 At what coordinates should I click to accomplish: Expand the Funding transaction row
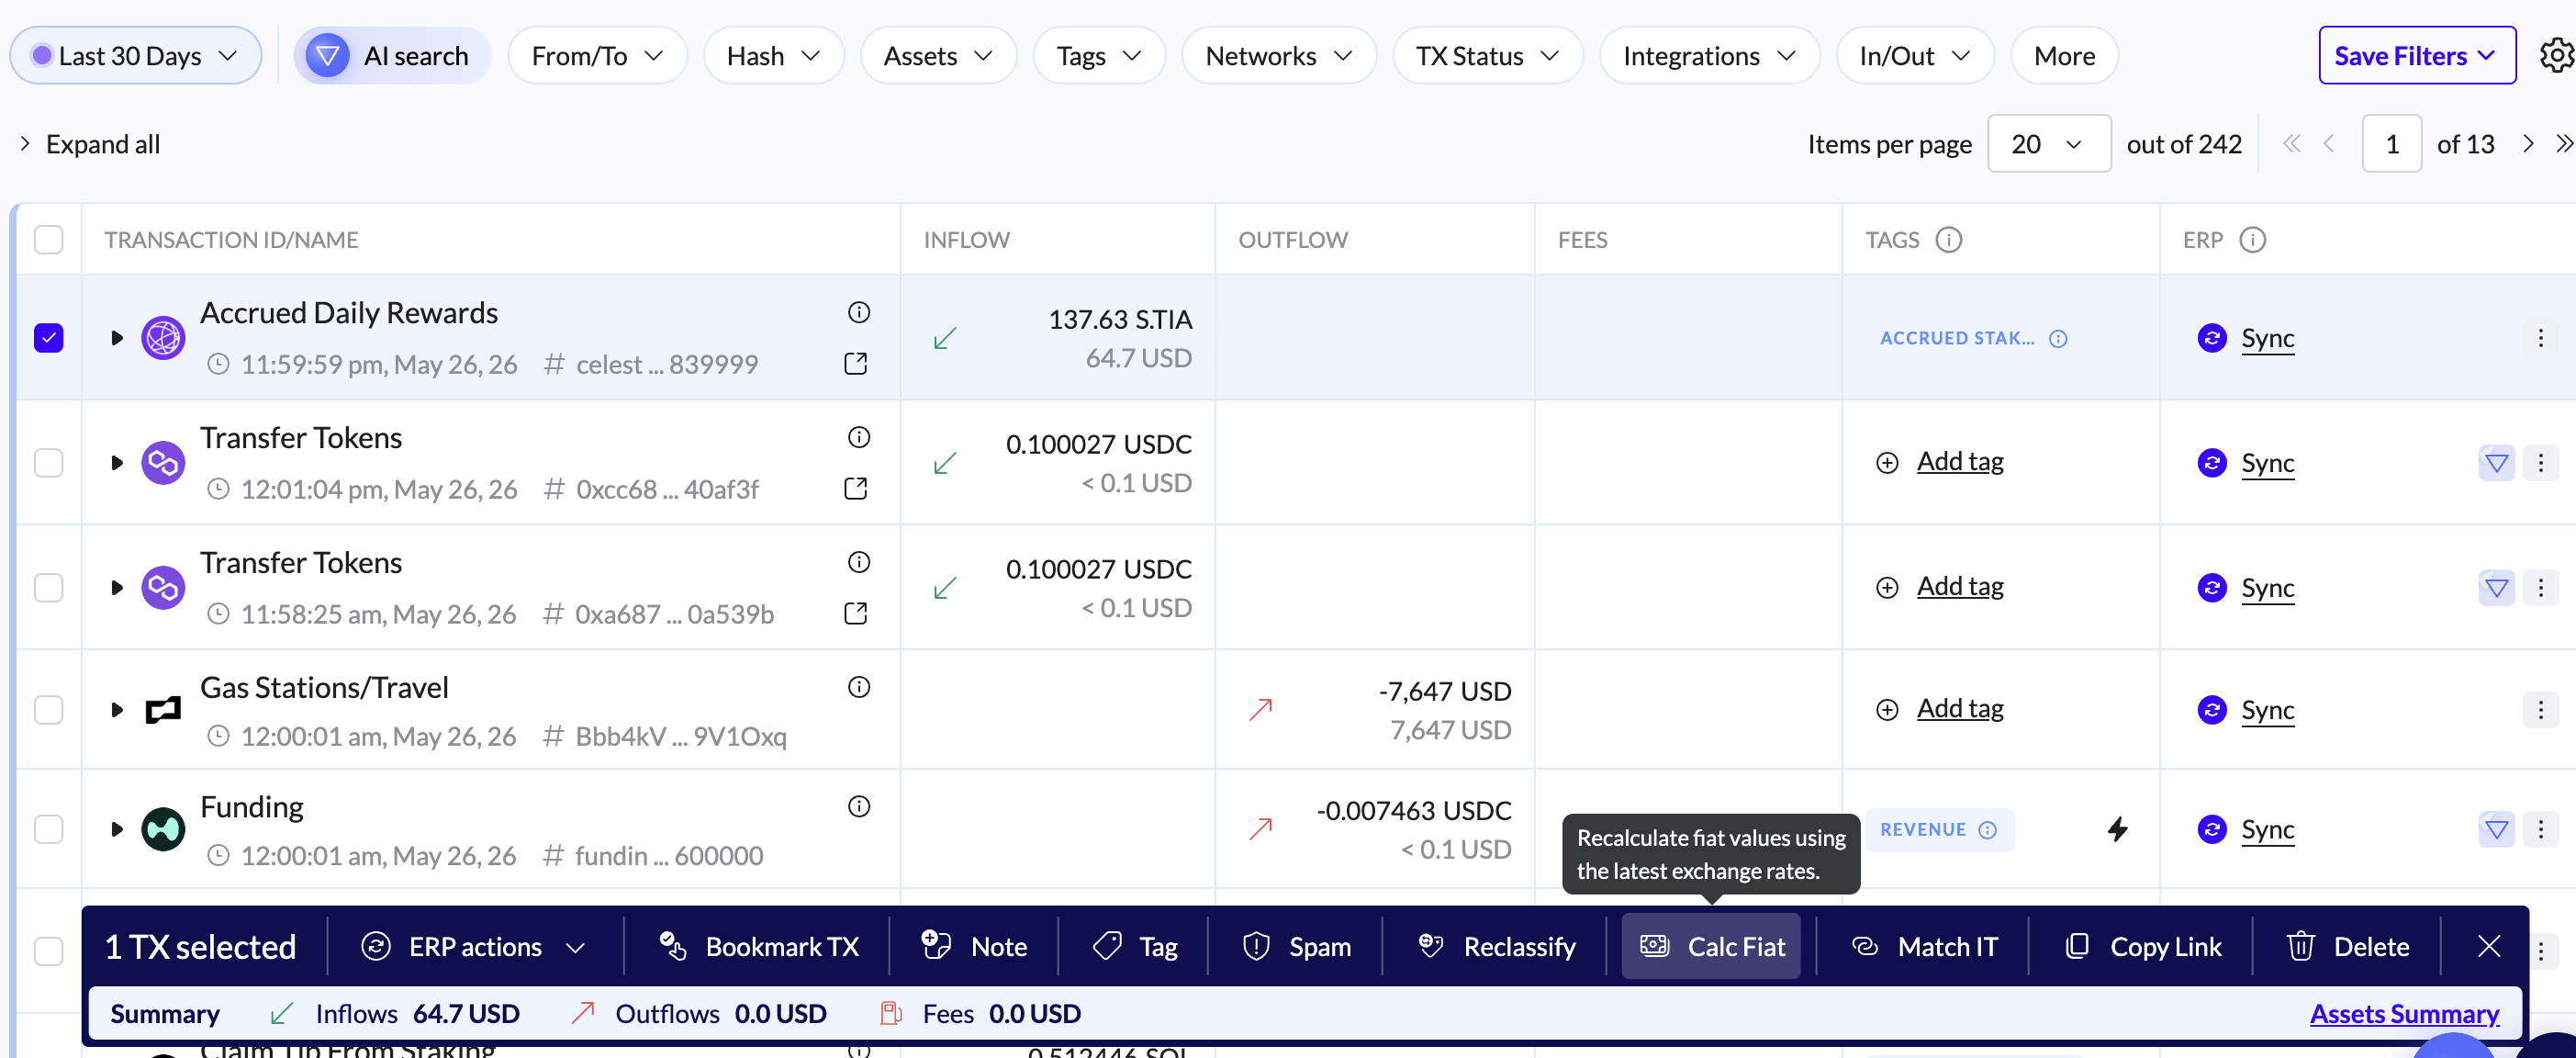point(116,829)
